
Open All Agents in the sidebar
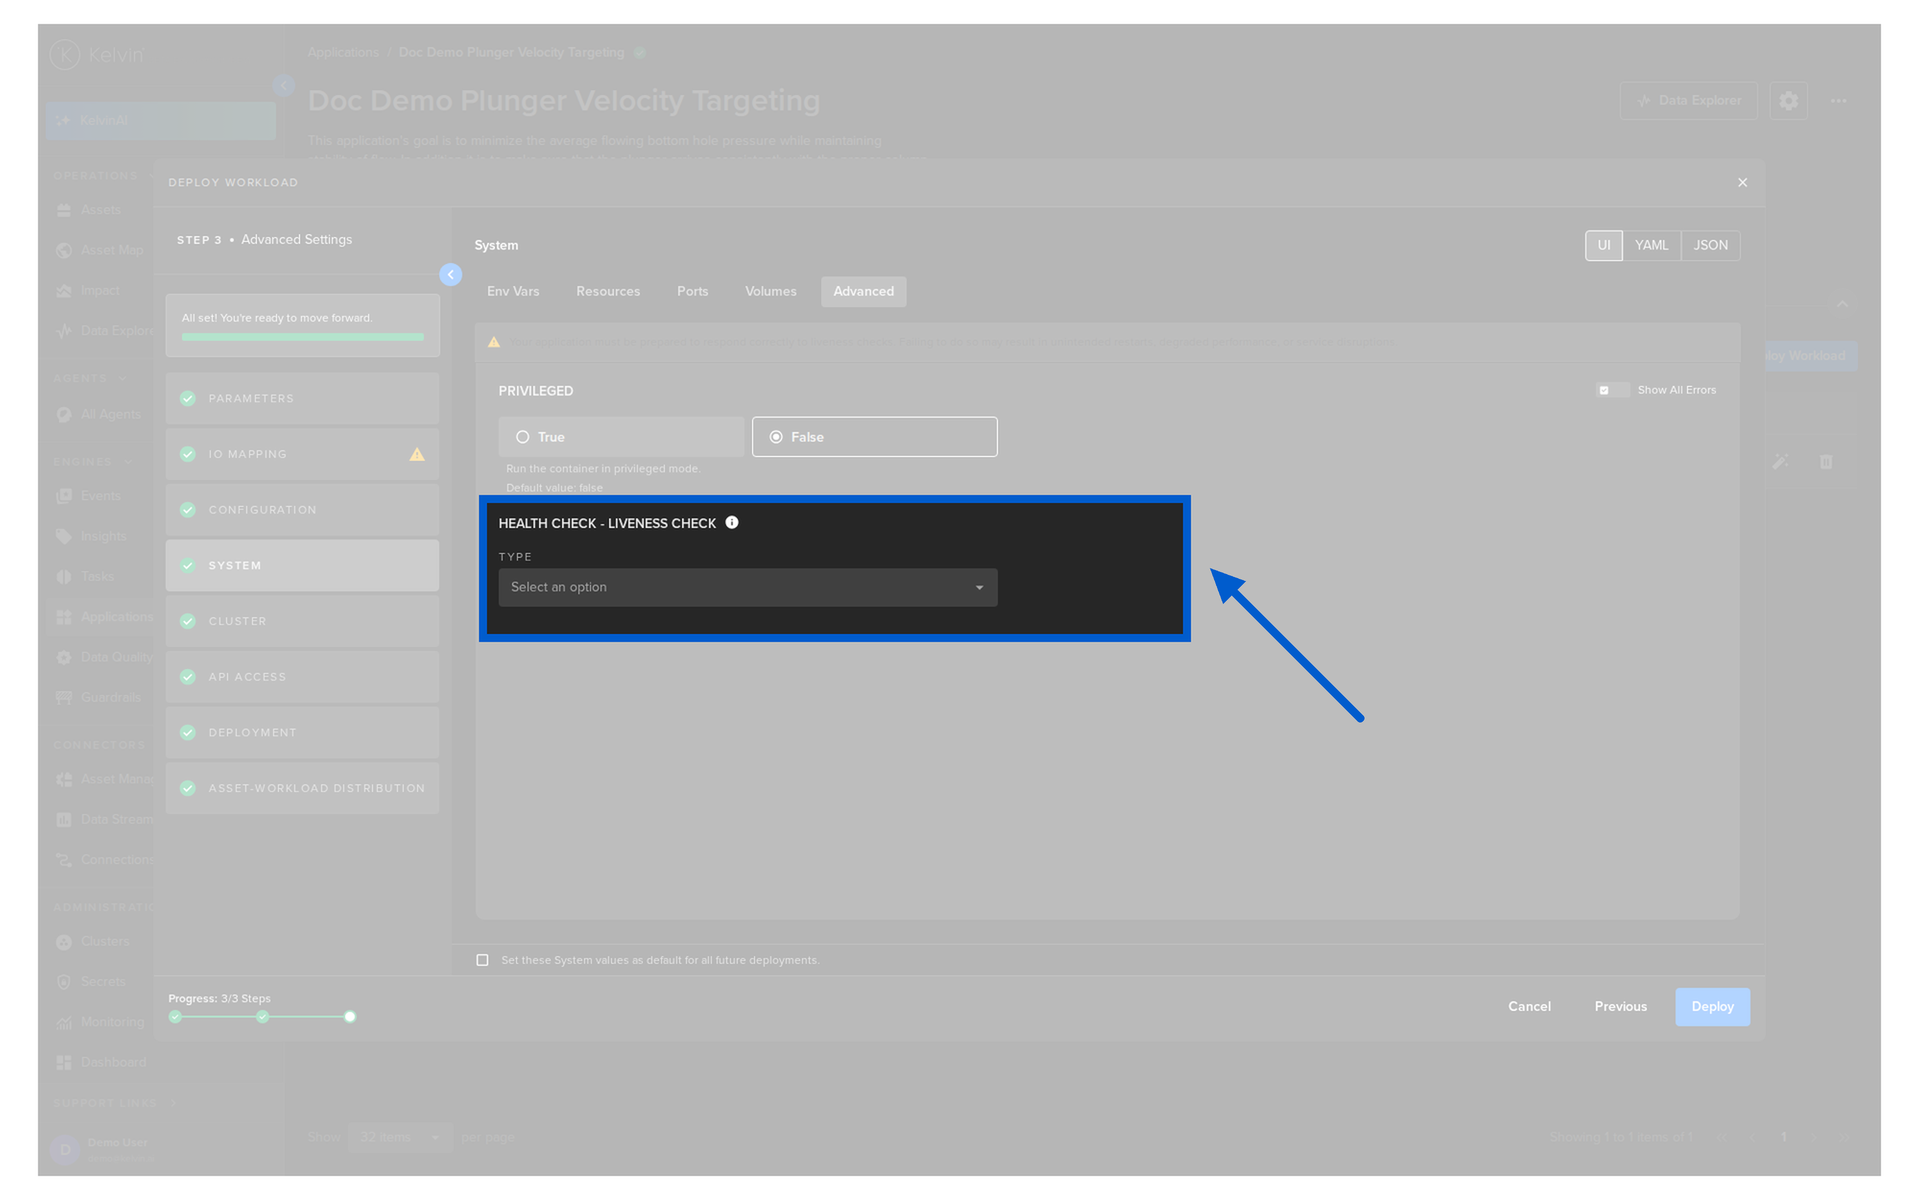click(110, 414)
